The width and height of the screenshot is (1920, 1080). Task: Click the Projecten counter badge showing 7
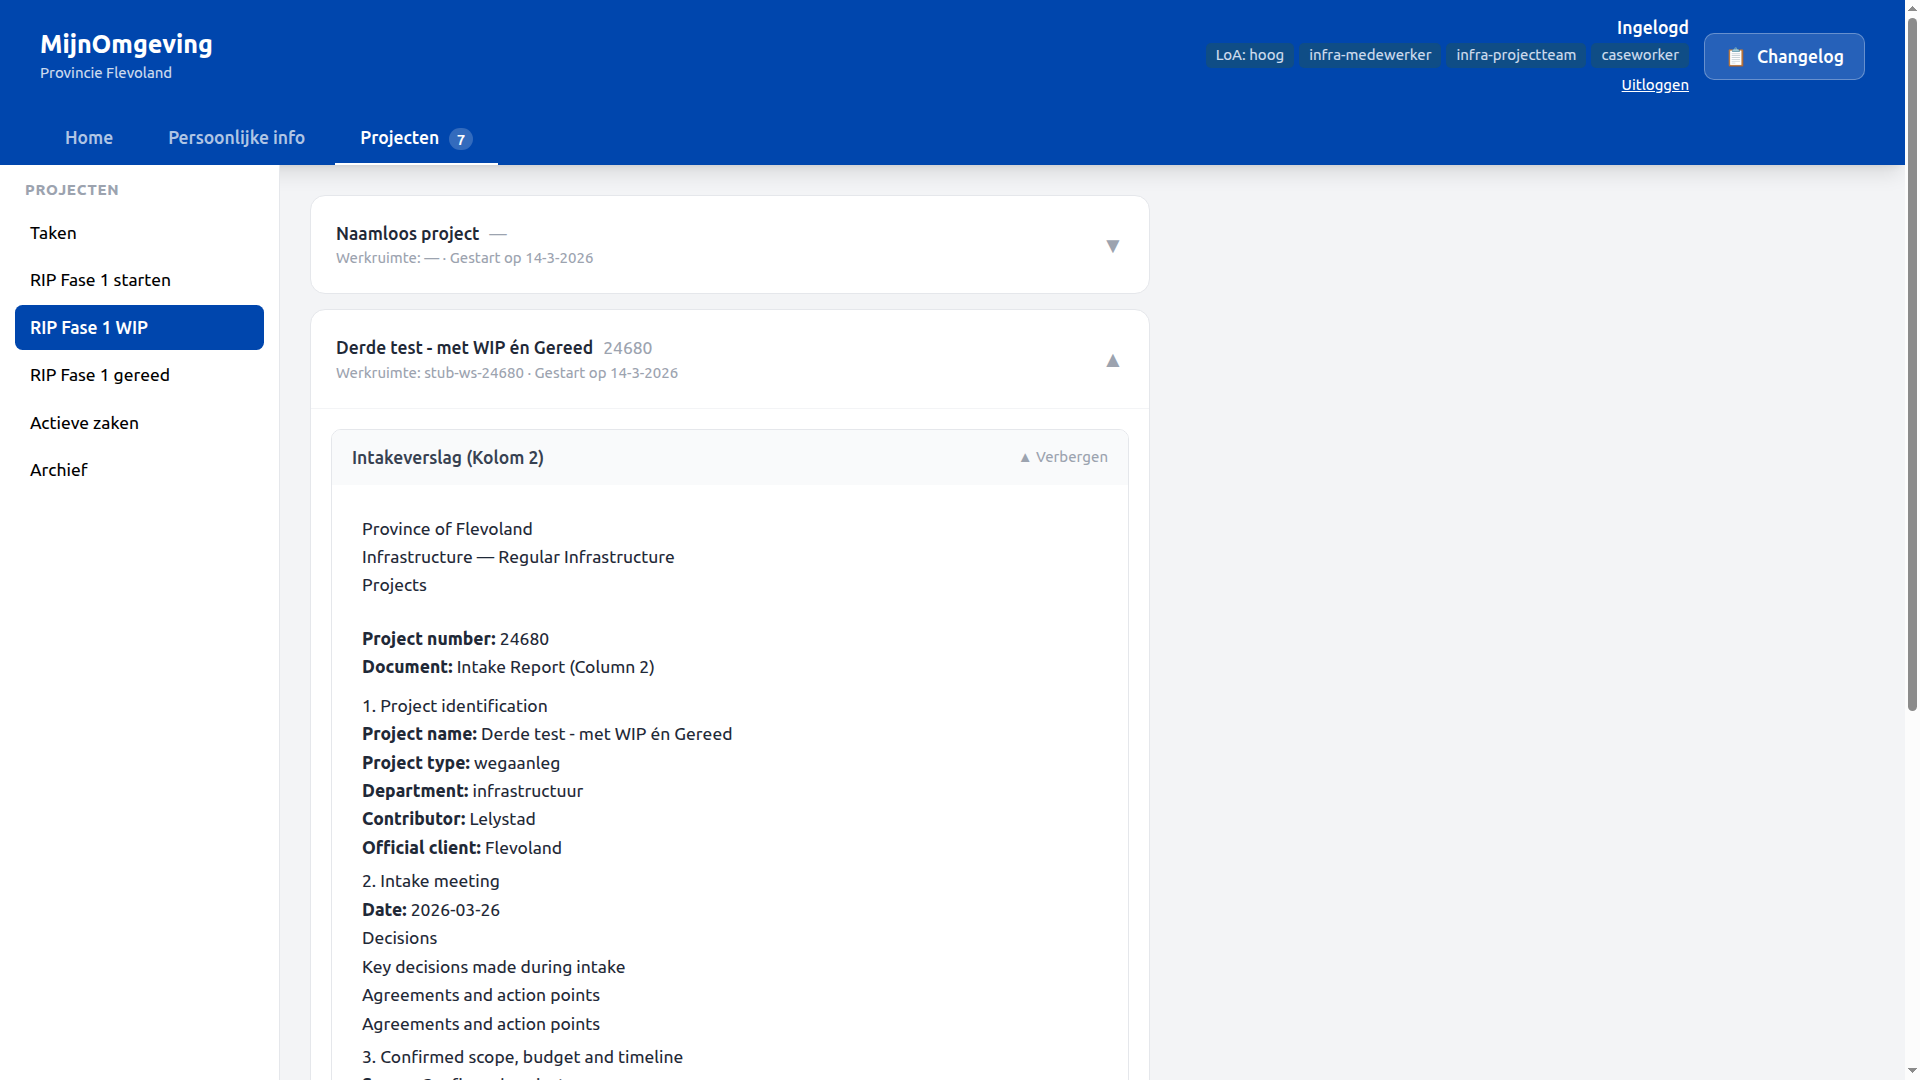tap(461, 139)
